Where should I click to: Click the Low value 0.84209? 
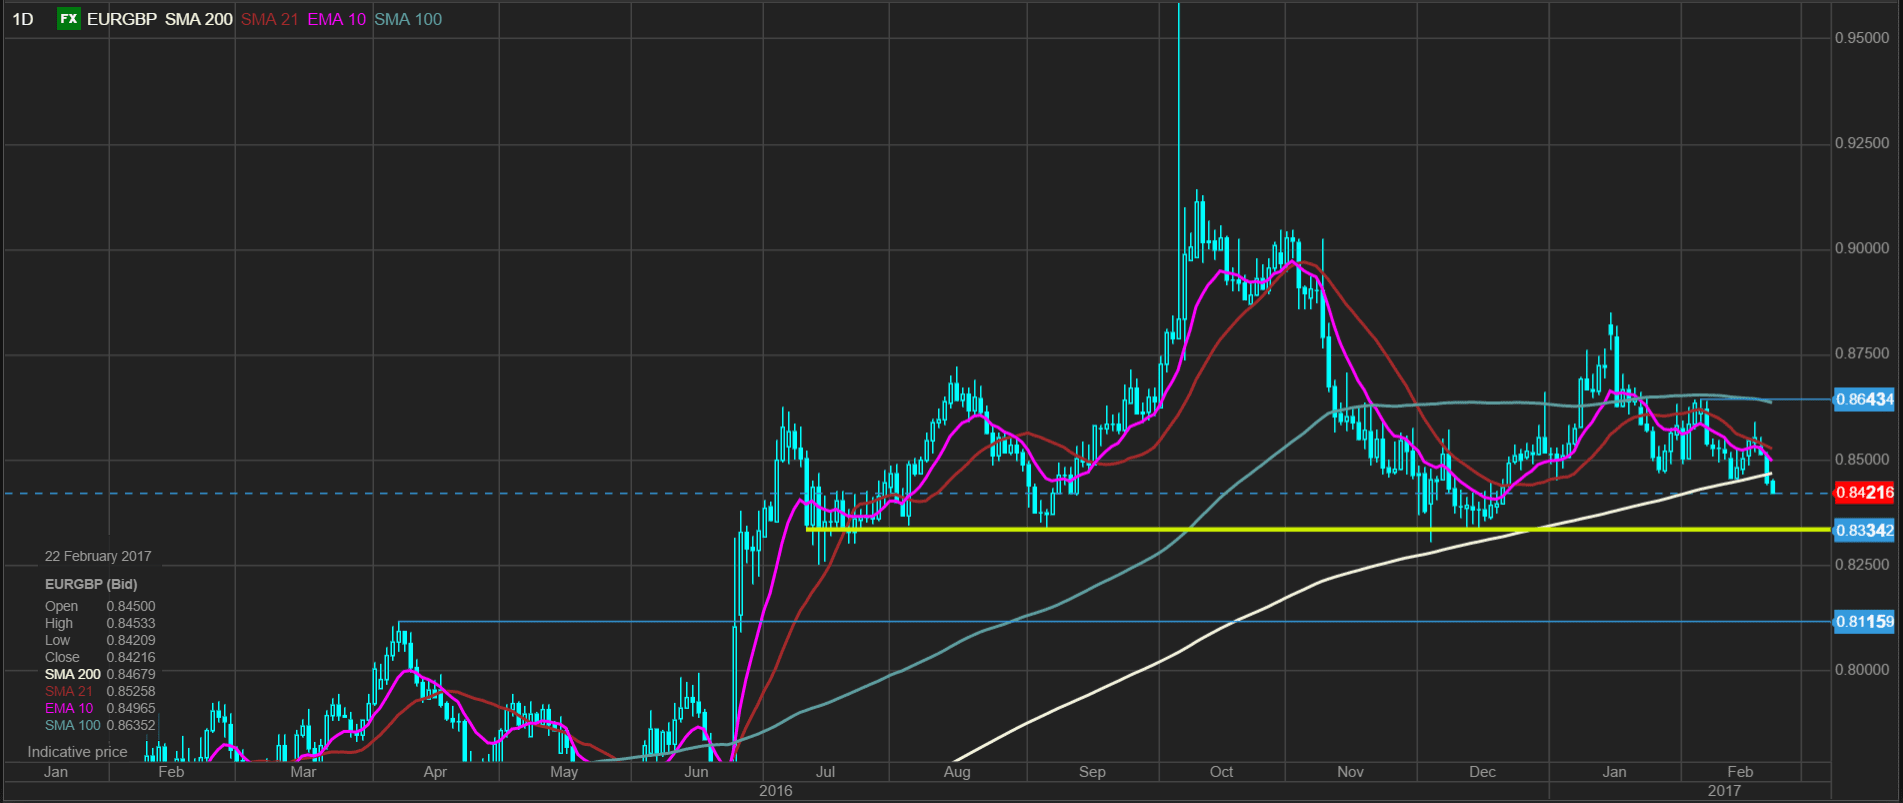(131, 640)
